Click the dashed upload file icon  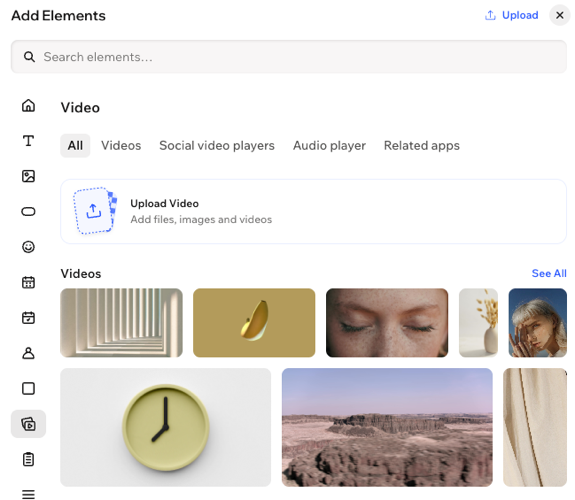(95, 211)
